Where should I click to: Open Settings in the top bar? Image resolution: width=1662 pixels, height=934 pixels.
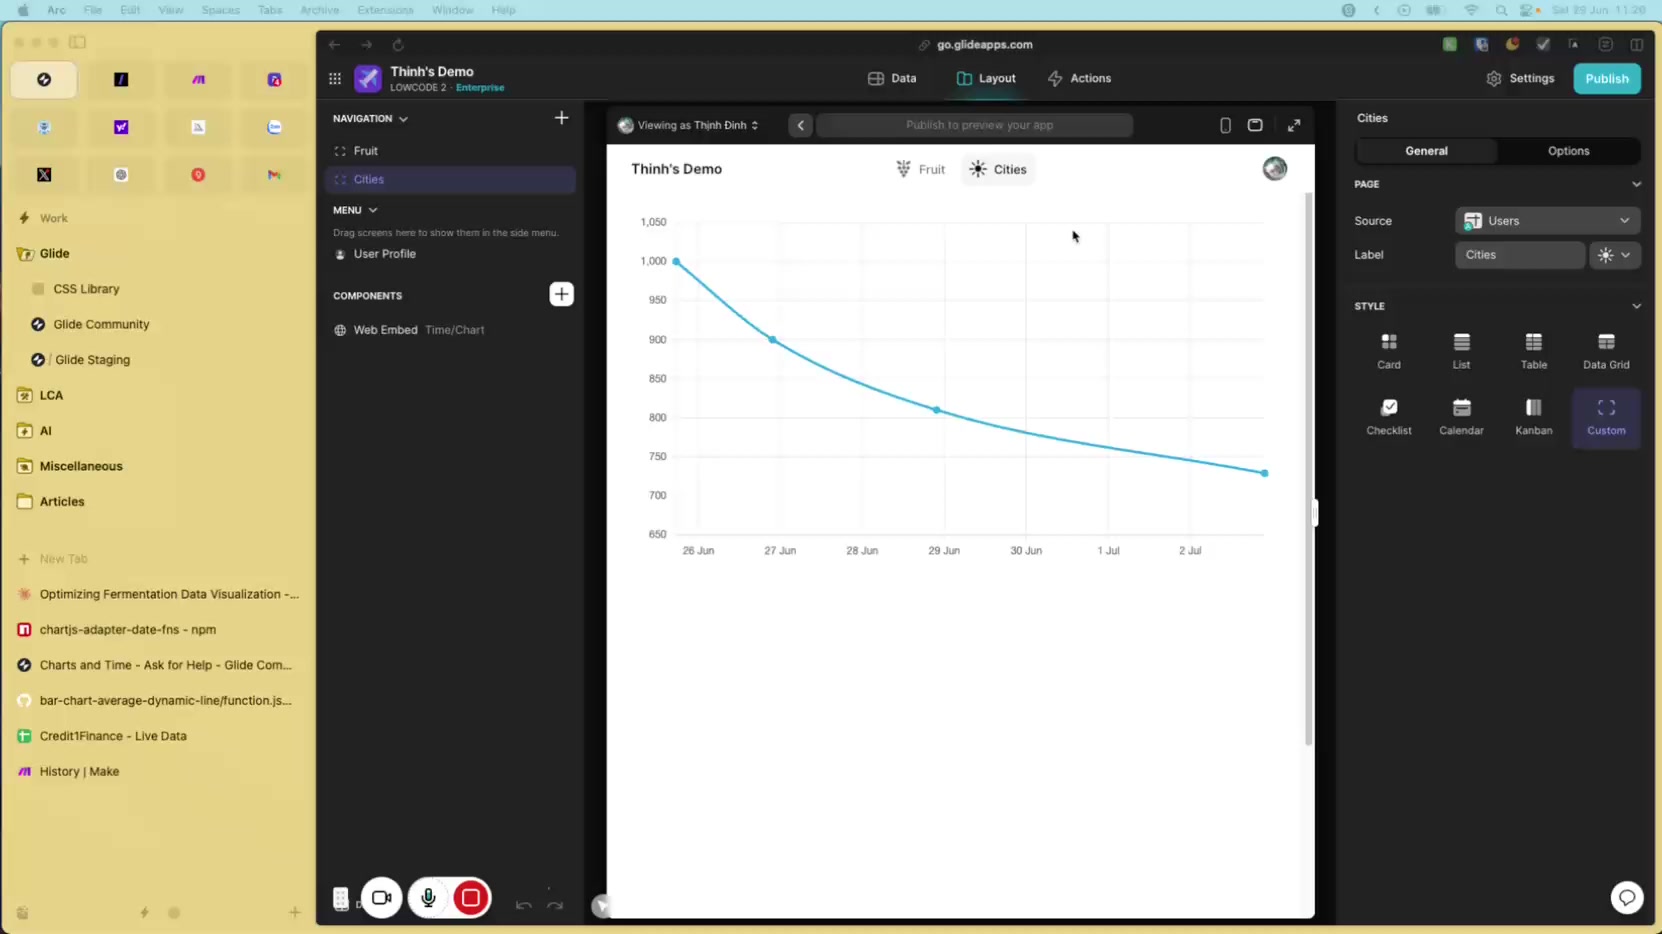[x=1520, y=78]
